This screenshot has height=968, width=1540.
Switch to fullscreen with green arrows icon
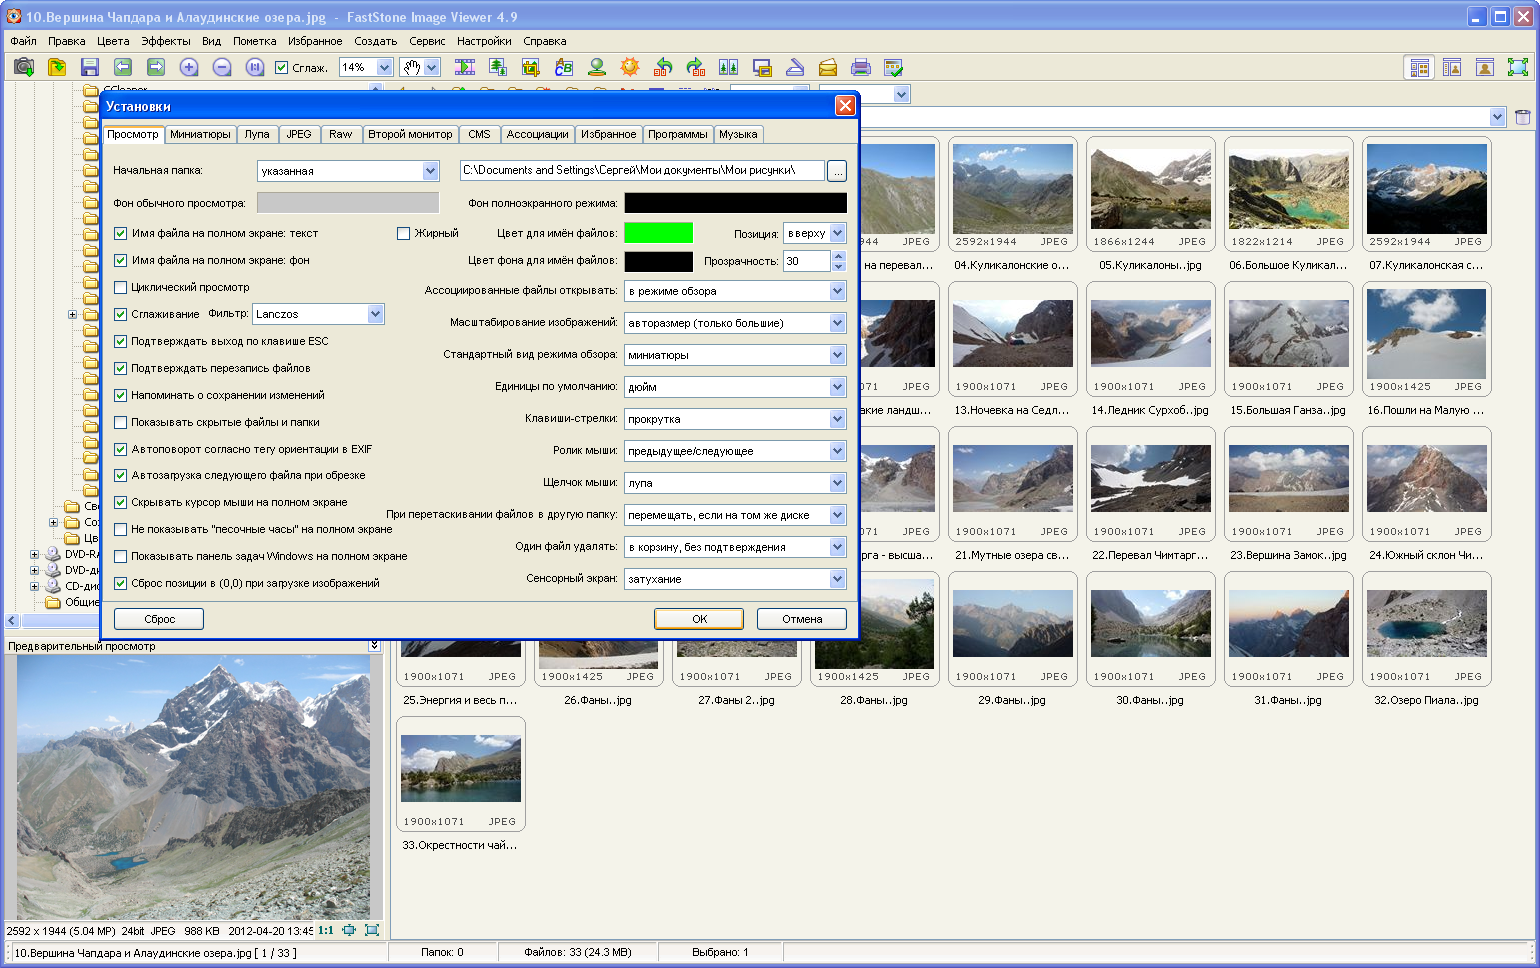[x=1517, y=67]
